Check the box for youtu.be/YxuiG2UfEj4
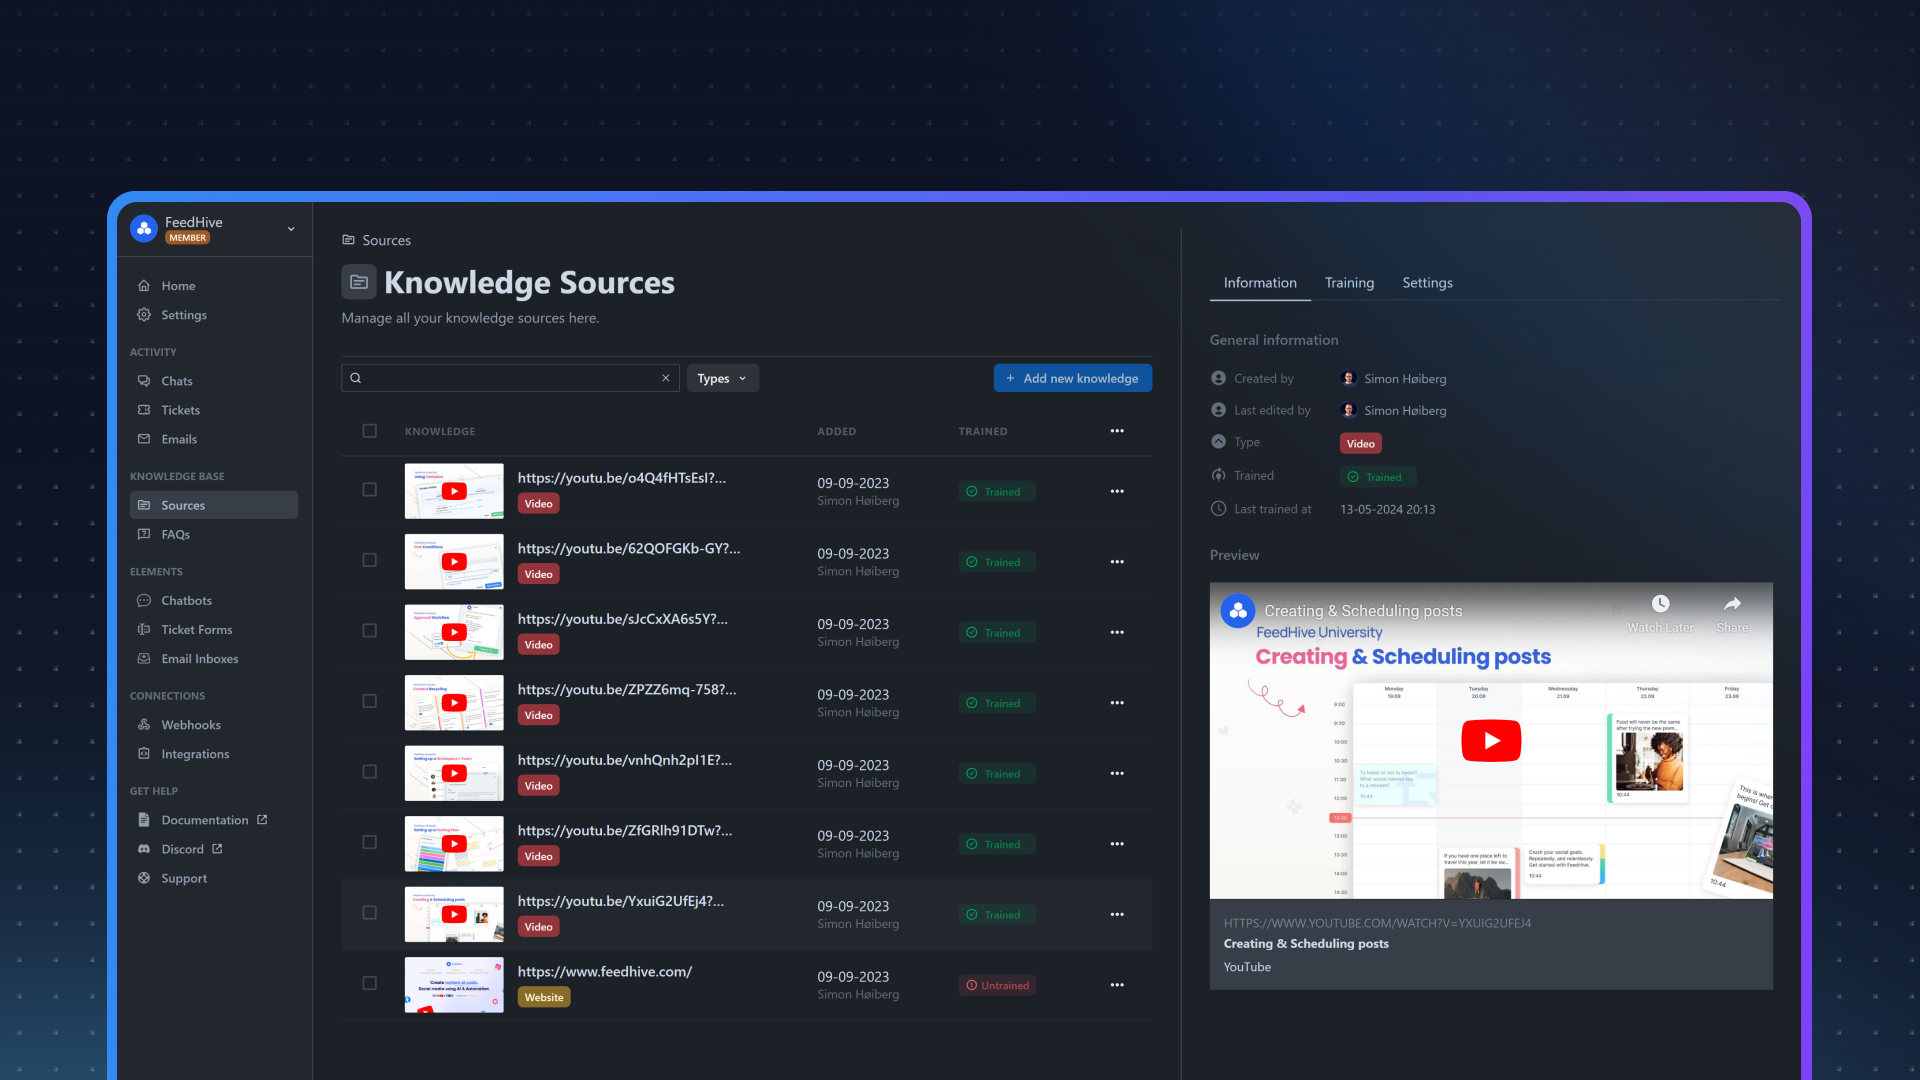1920x1080 pixels. [x=370, y=913]
